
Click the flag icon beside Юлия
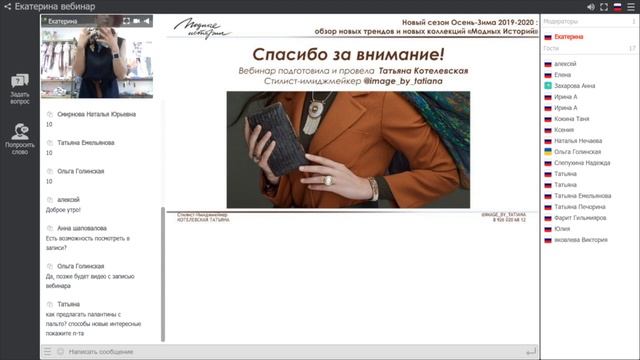coord(548,229)
